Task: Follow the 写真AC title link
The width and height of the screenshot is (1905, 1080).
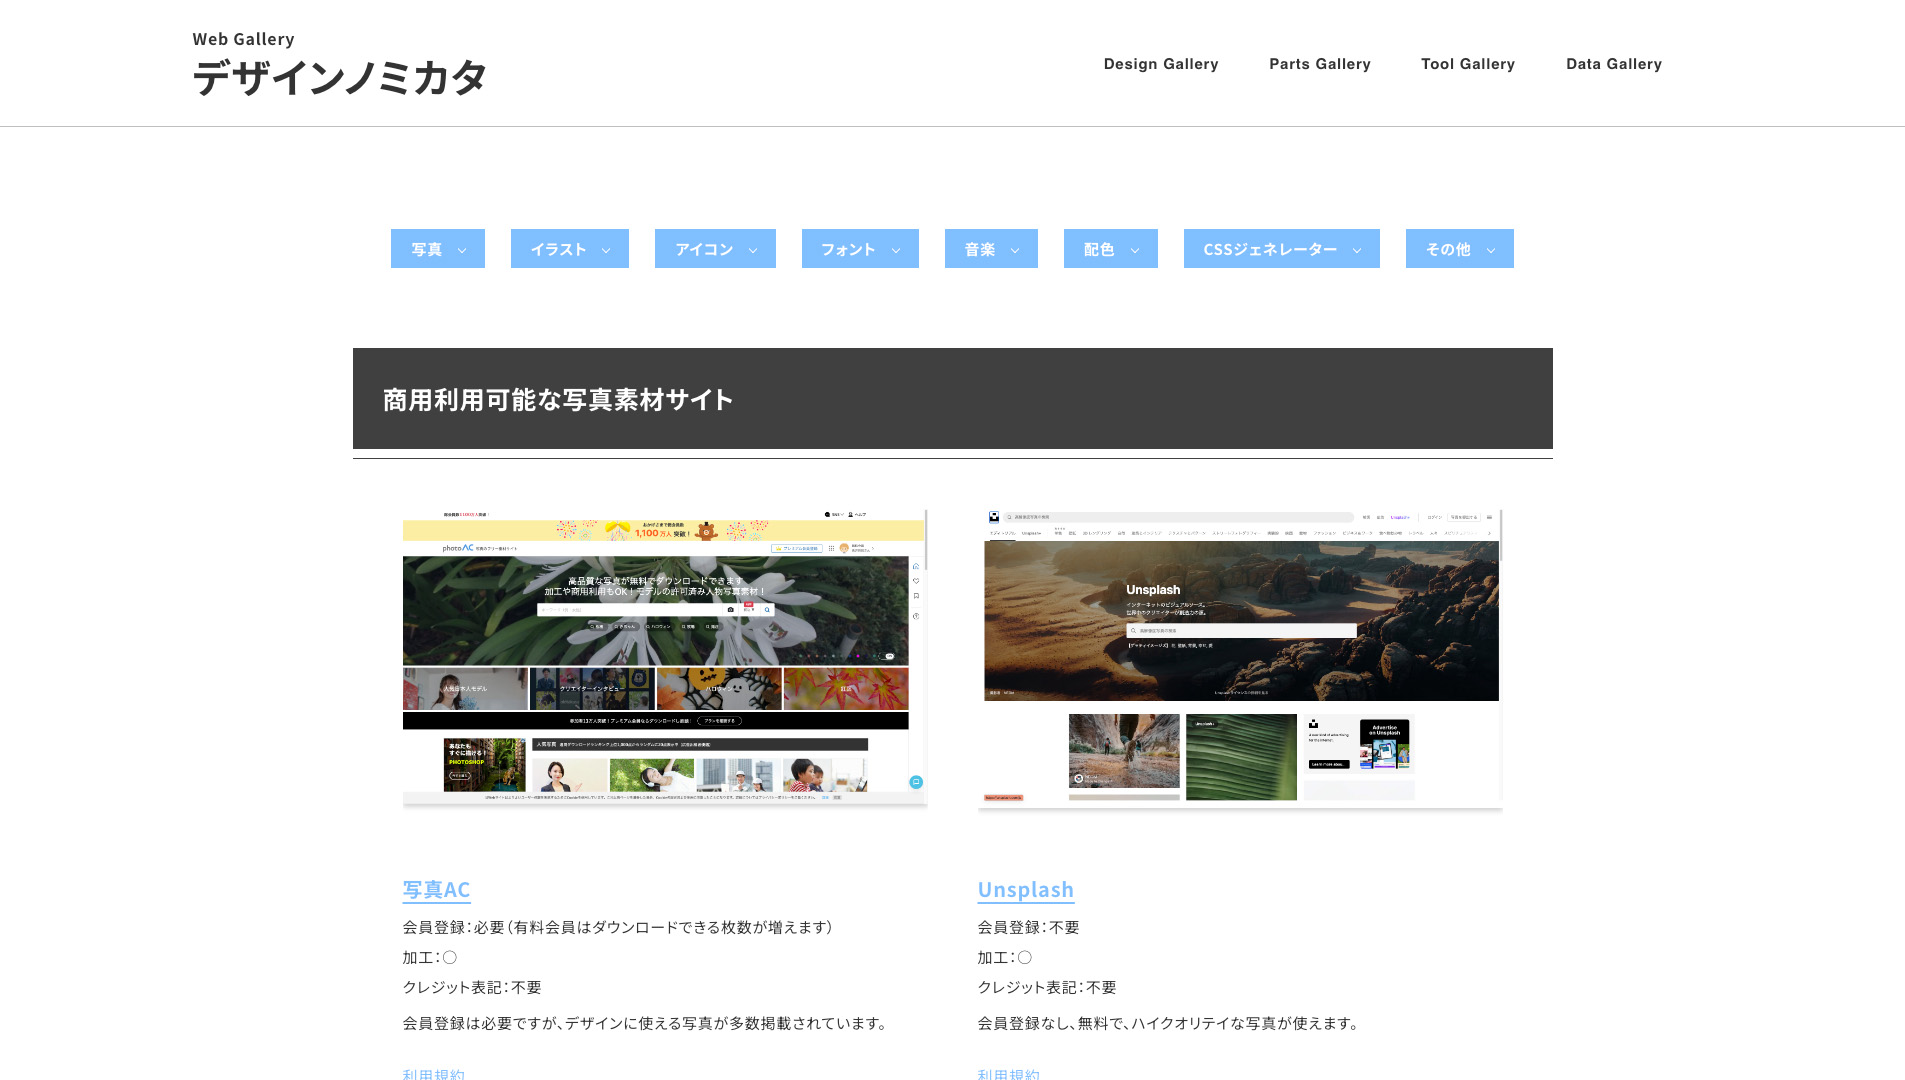Action: (436, 889)
